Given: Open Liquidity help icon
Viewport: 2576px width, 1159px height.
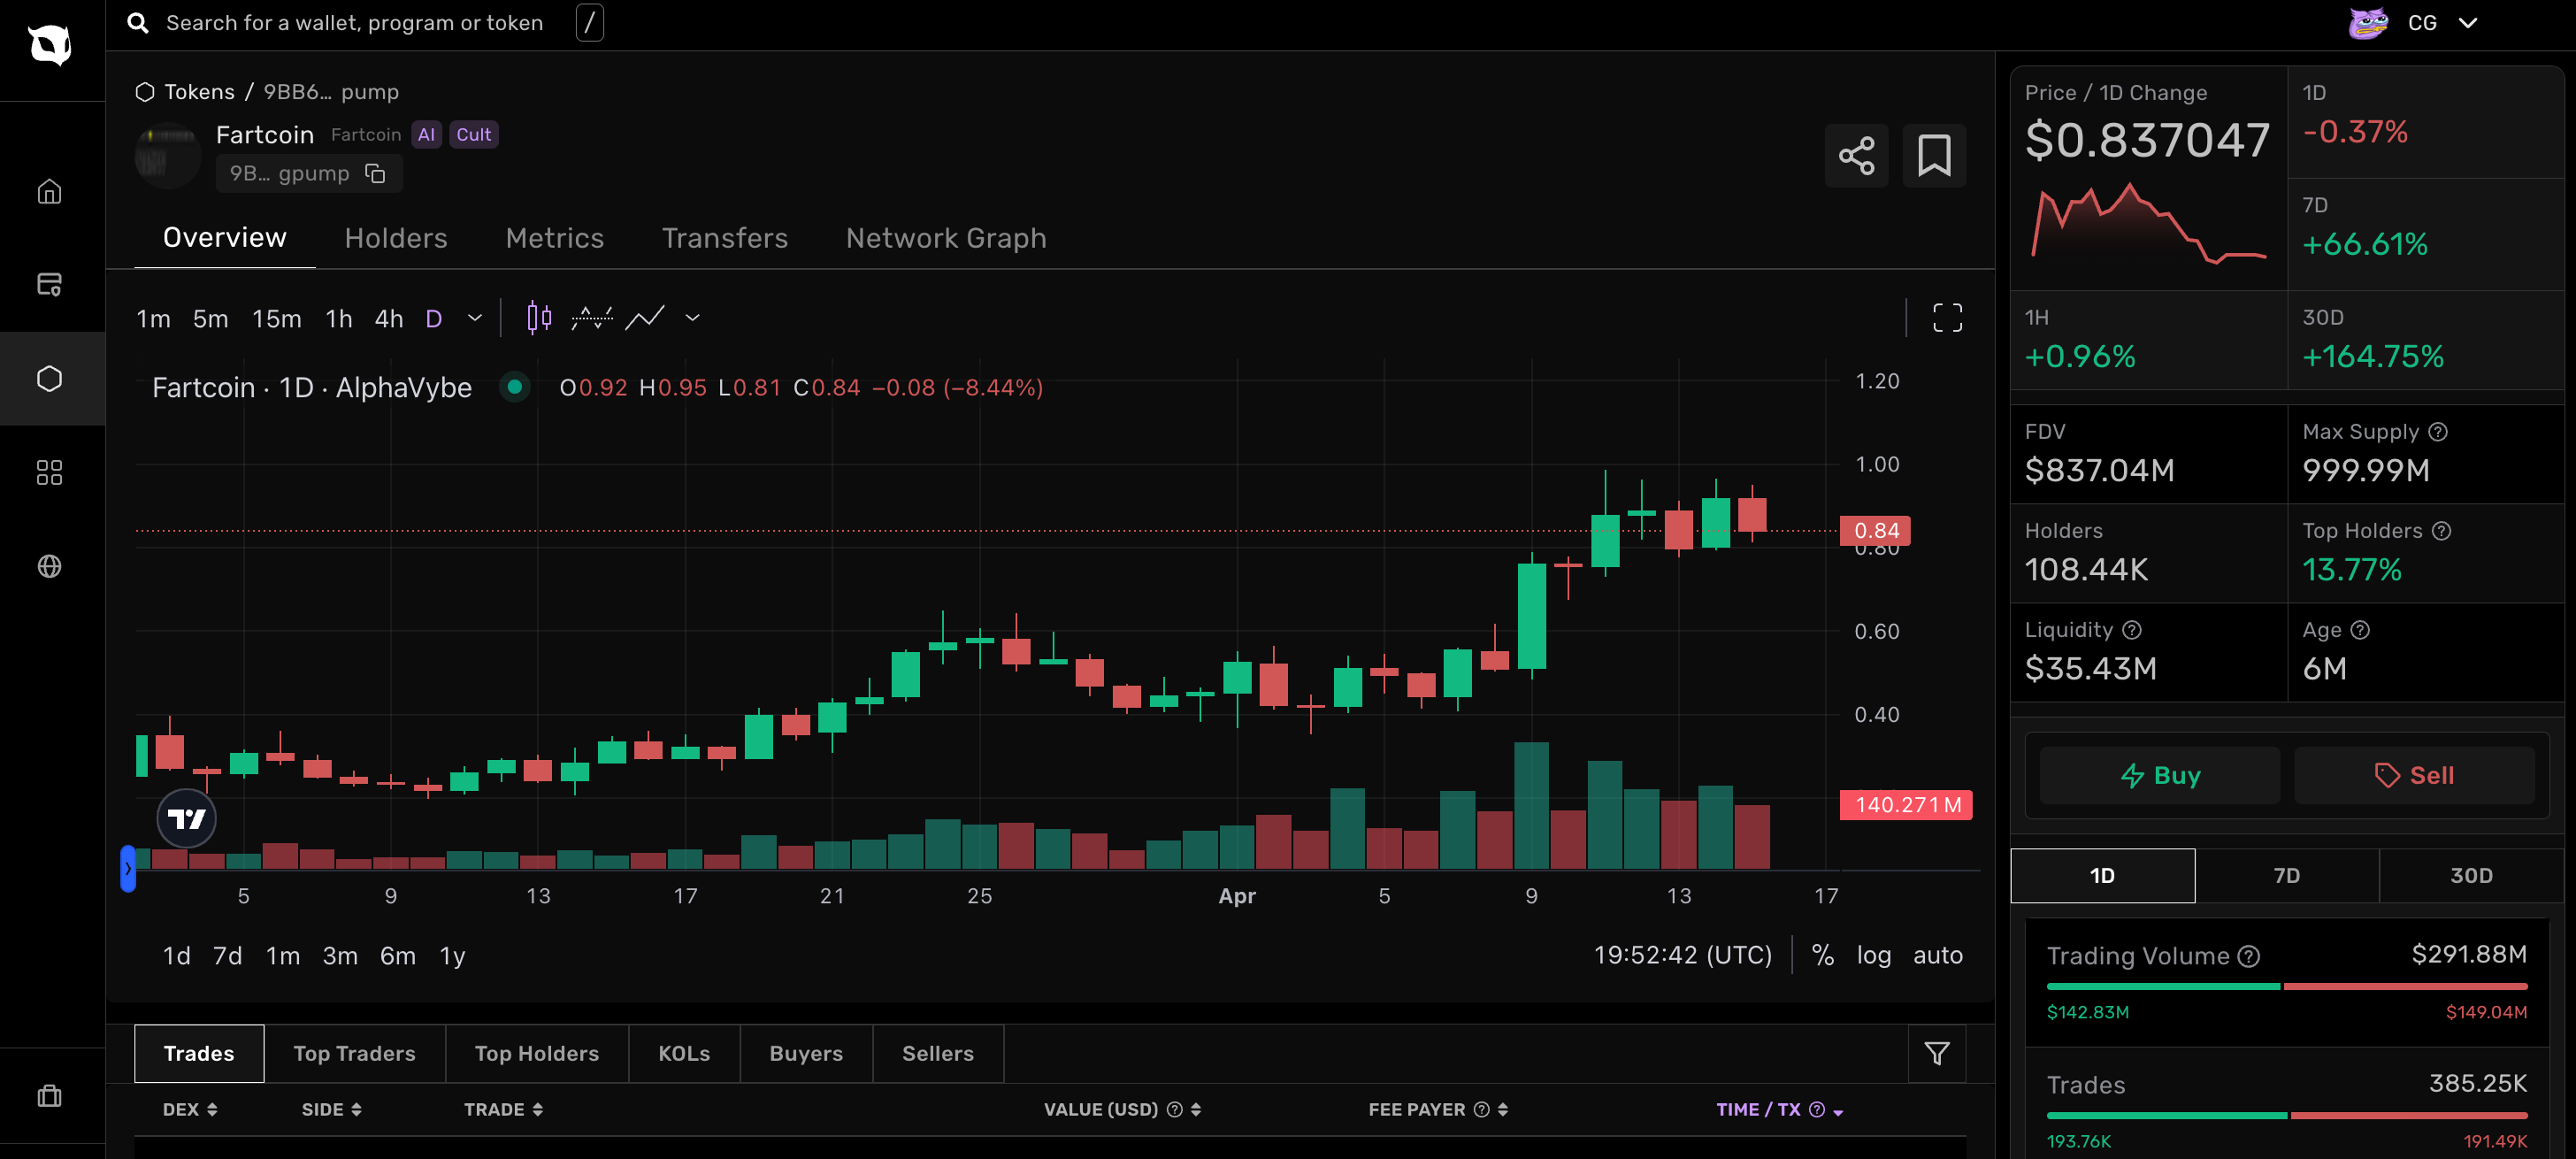Looking at the screenshot, I should tap(2132, 630).
